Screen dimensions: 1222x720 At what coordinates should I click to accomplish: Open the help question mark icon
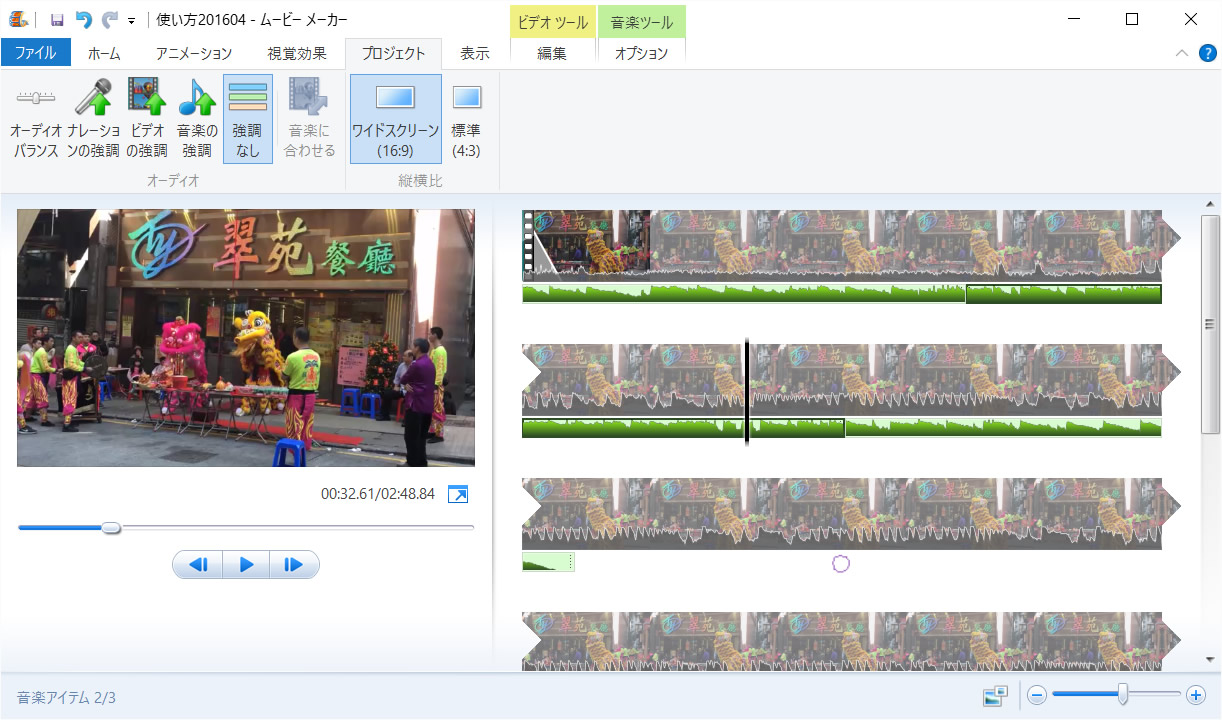click(1207, 53)
